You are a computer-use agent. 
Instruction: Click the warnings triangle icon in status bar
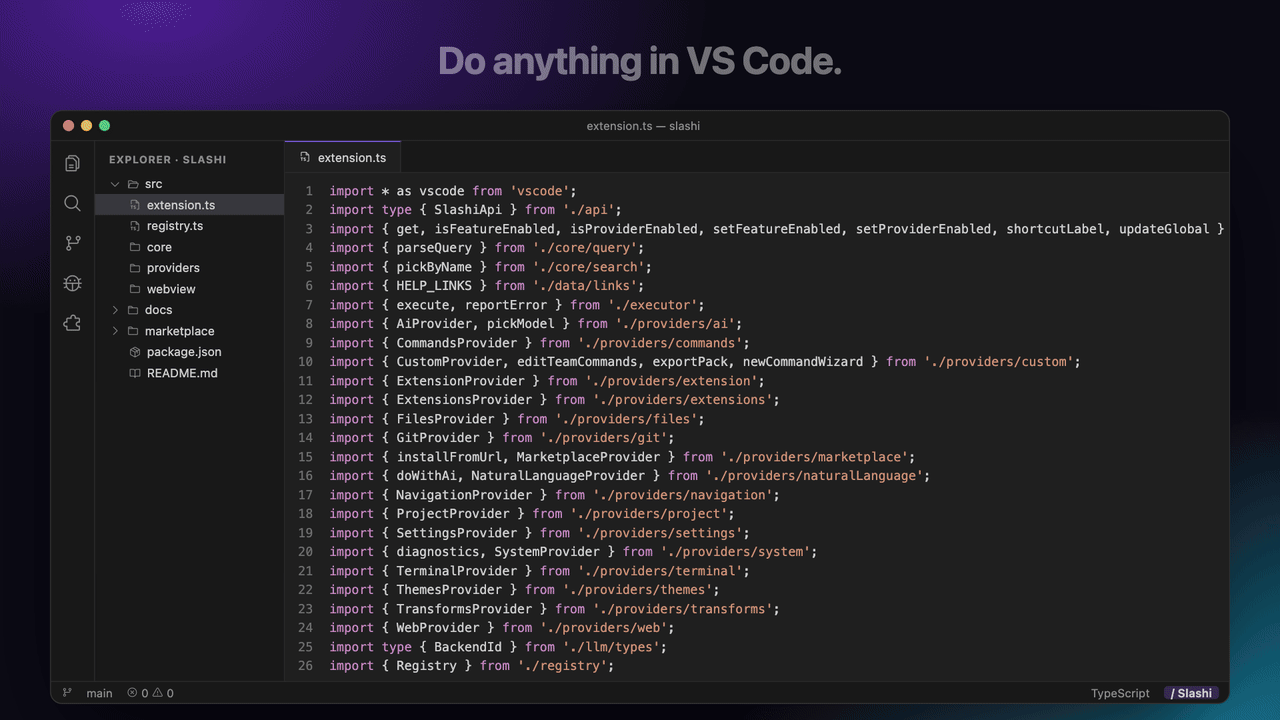158,693
